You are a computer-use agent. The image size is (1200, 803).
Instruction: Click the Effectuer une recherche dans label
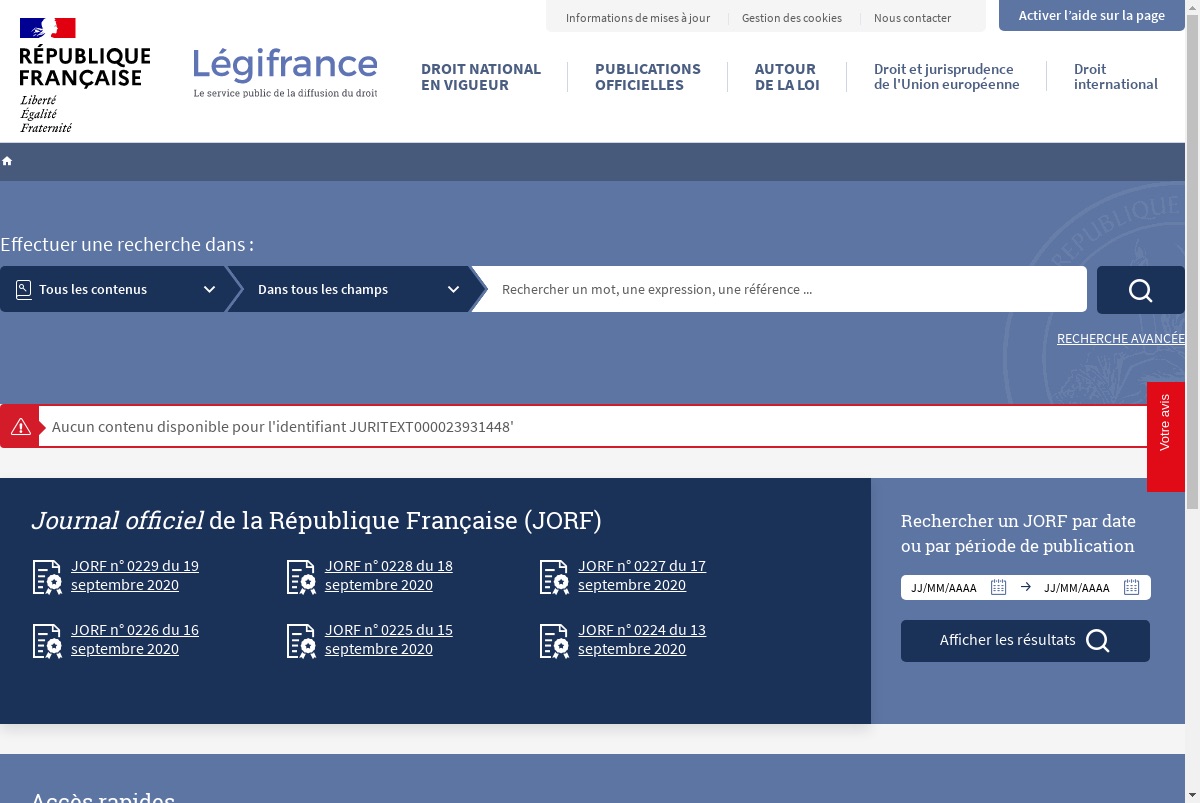[127, 245]
